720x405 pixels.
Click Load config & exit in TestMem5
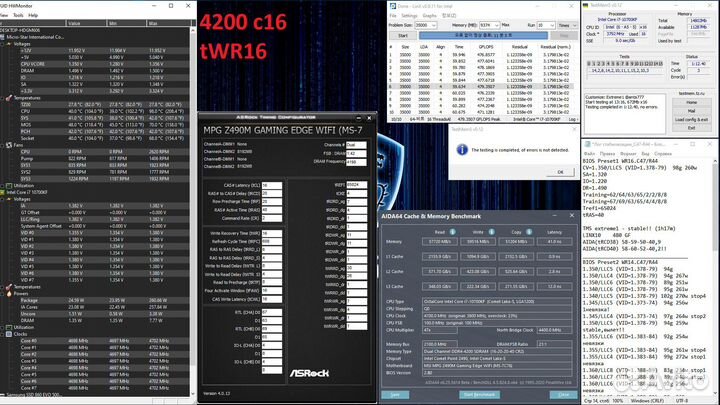pos(692,119)
